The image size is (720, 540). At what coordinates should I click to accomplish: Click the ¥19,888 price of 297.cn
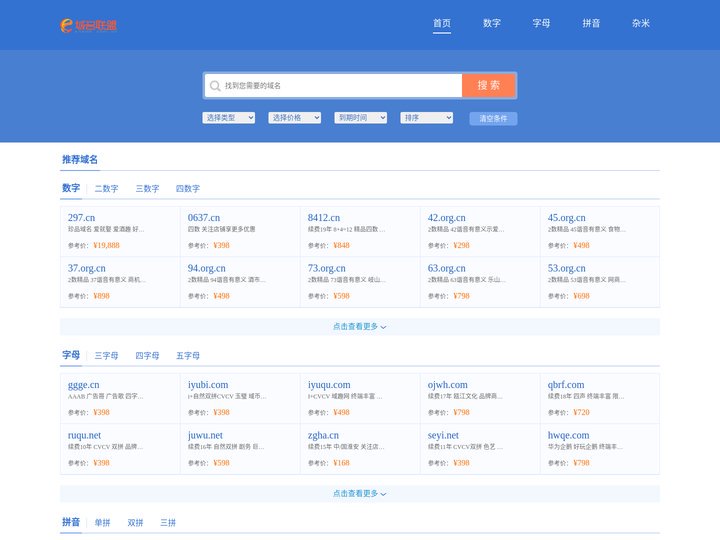106,245
